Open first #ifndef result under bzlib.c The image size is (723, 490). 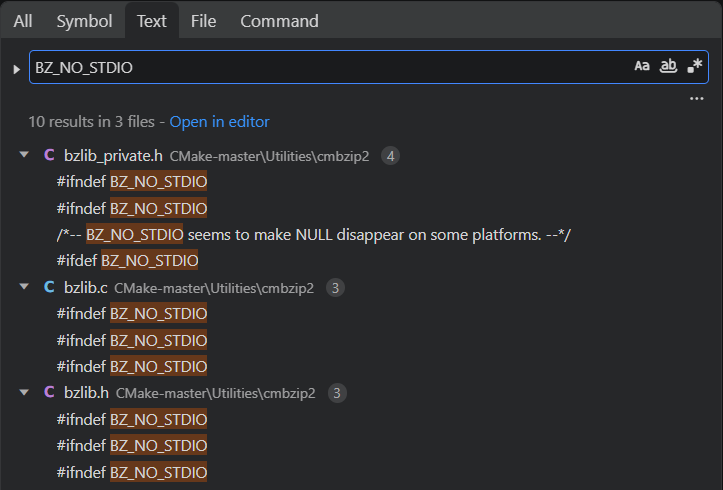[x=132, y=313]
